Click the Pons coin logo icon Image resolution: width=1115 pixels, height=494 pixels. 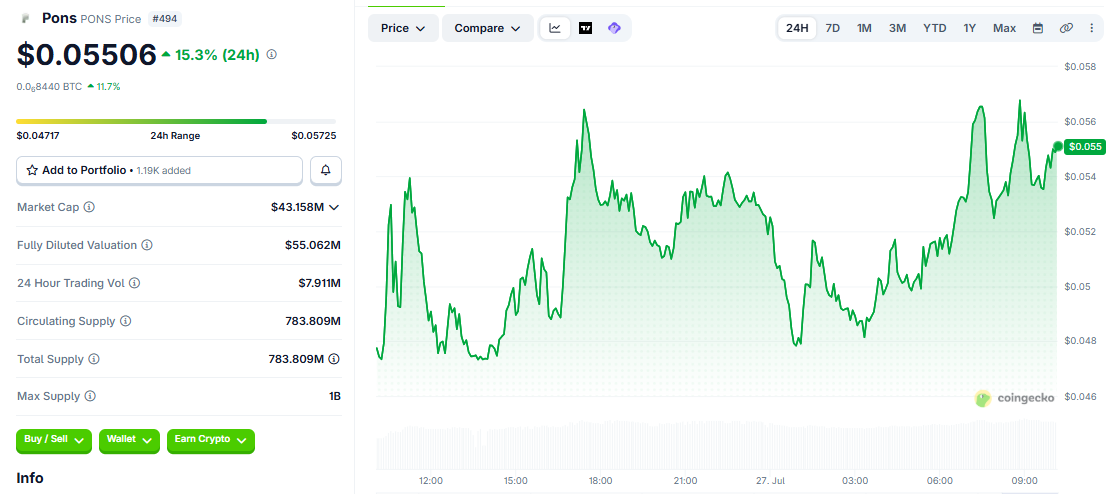pos(26,18)
